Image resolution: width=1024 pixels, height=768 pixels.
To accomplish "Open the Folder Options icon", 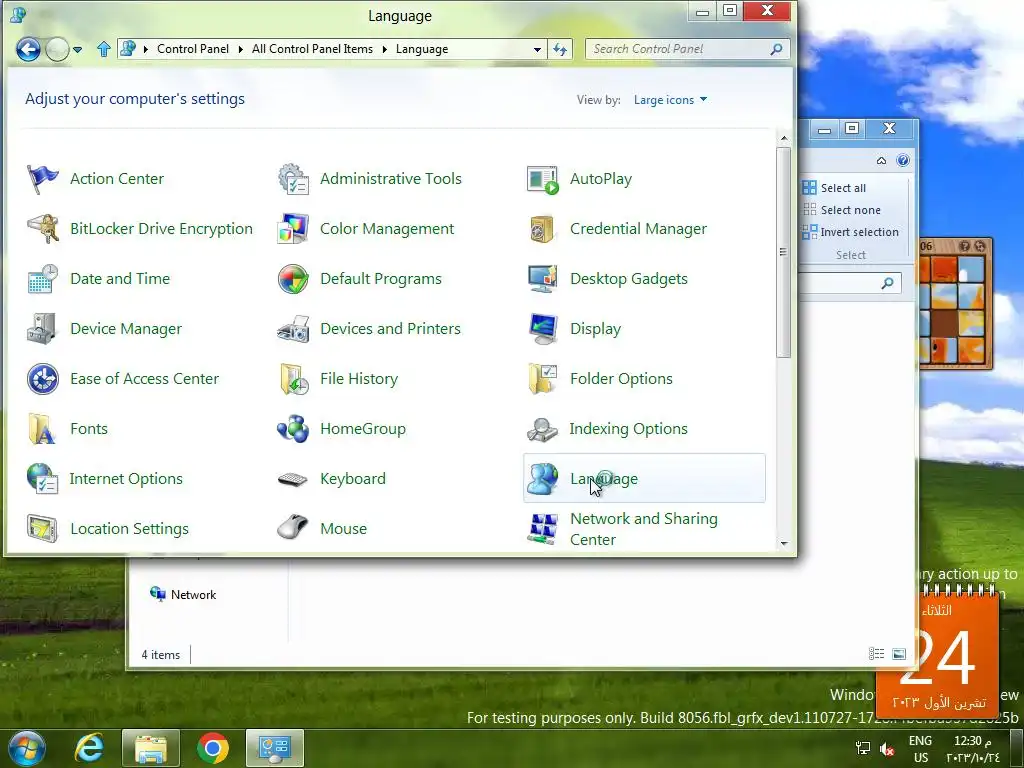I will click(x=543, y=379).
